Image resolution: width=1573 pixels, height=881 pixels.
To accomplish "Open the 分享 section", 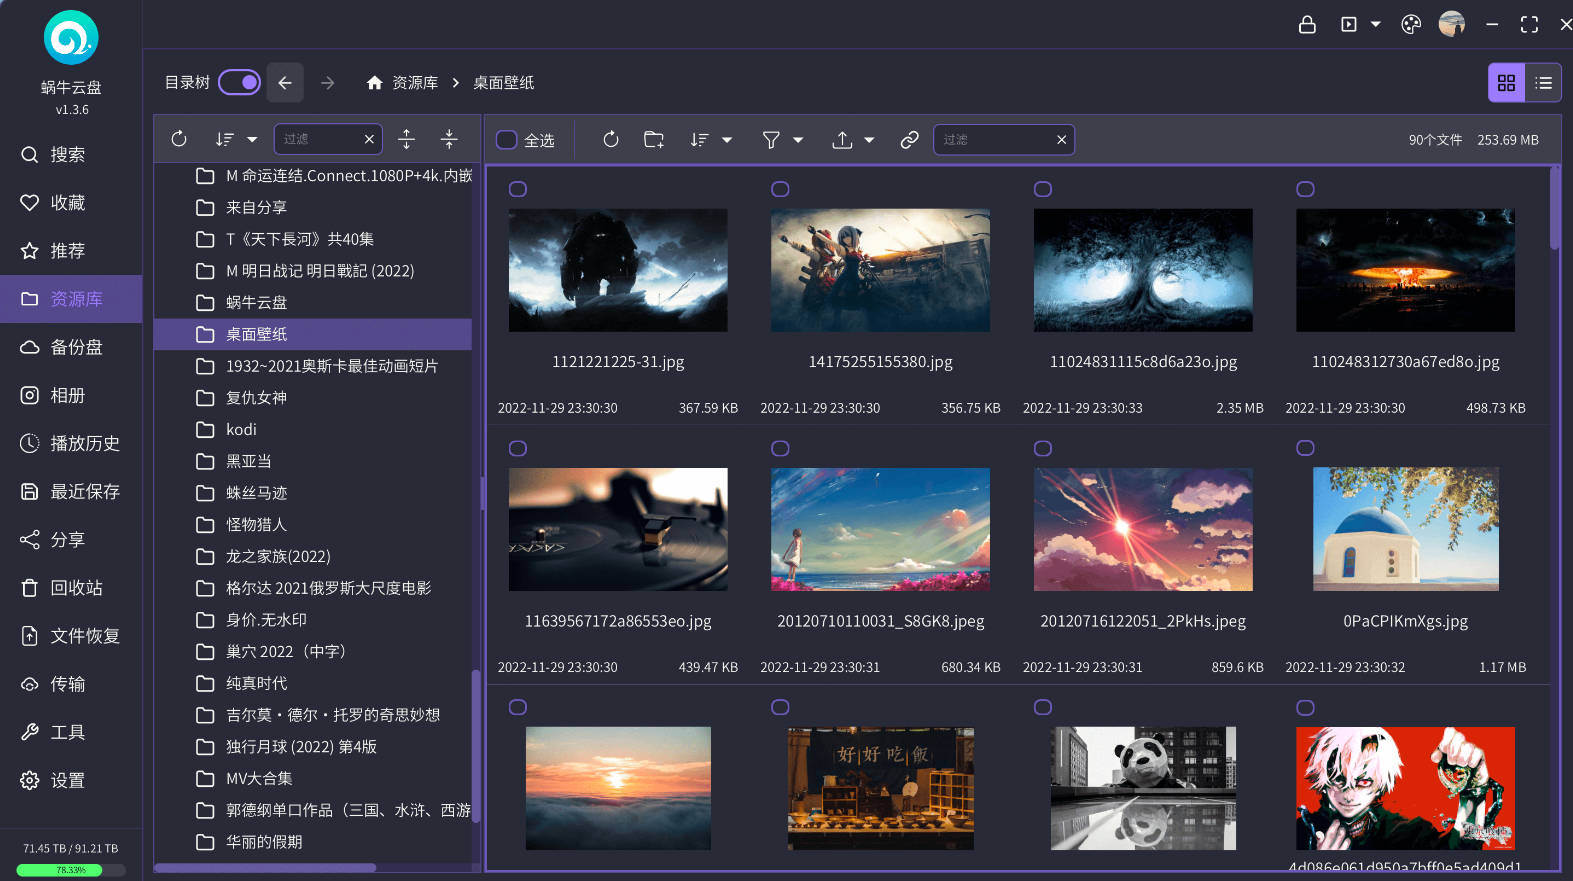I will (71, 540).
